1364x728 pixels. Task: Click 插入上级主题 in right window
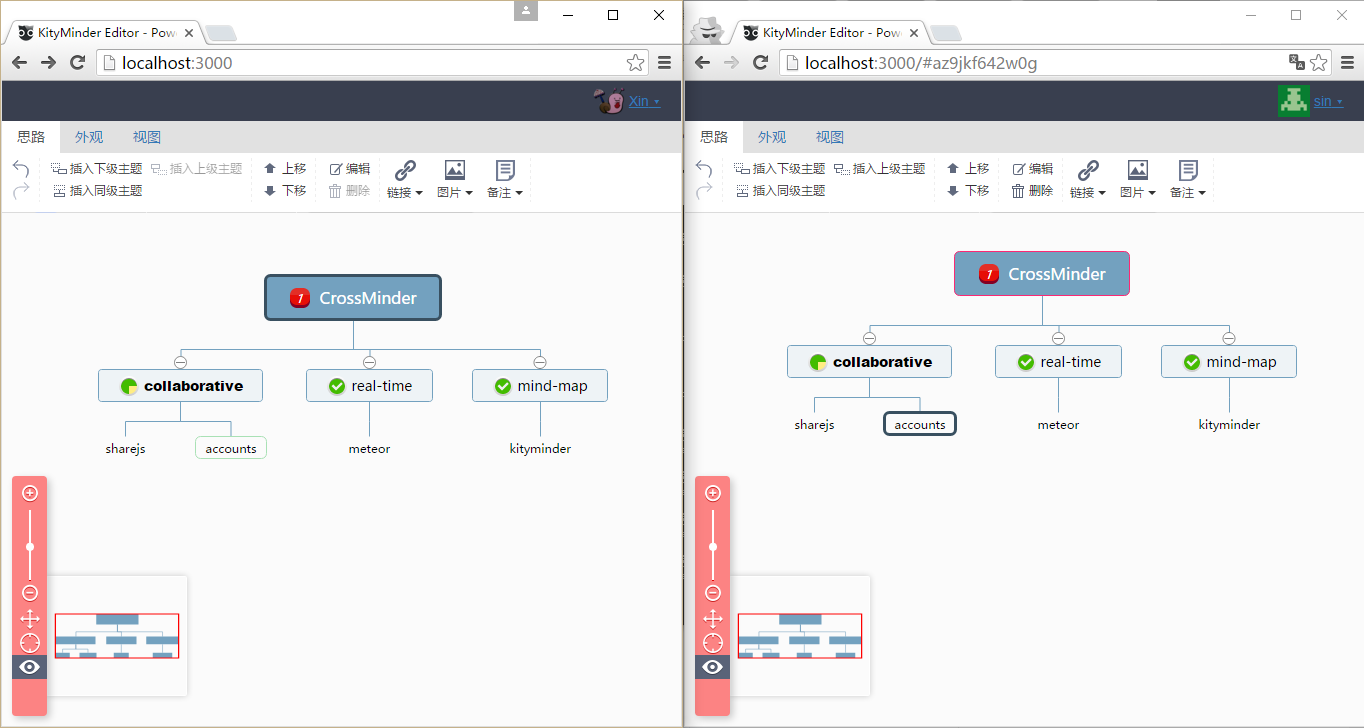pos(880,169)
